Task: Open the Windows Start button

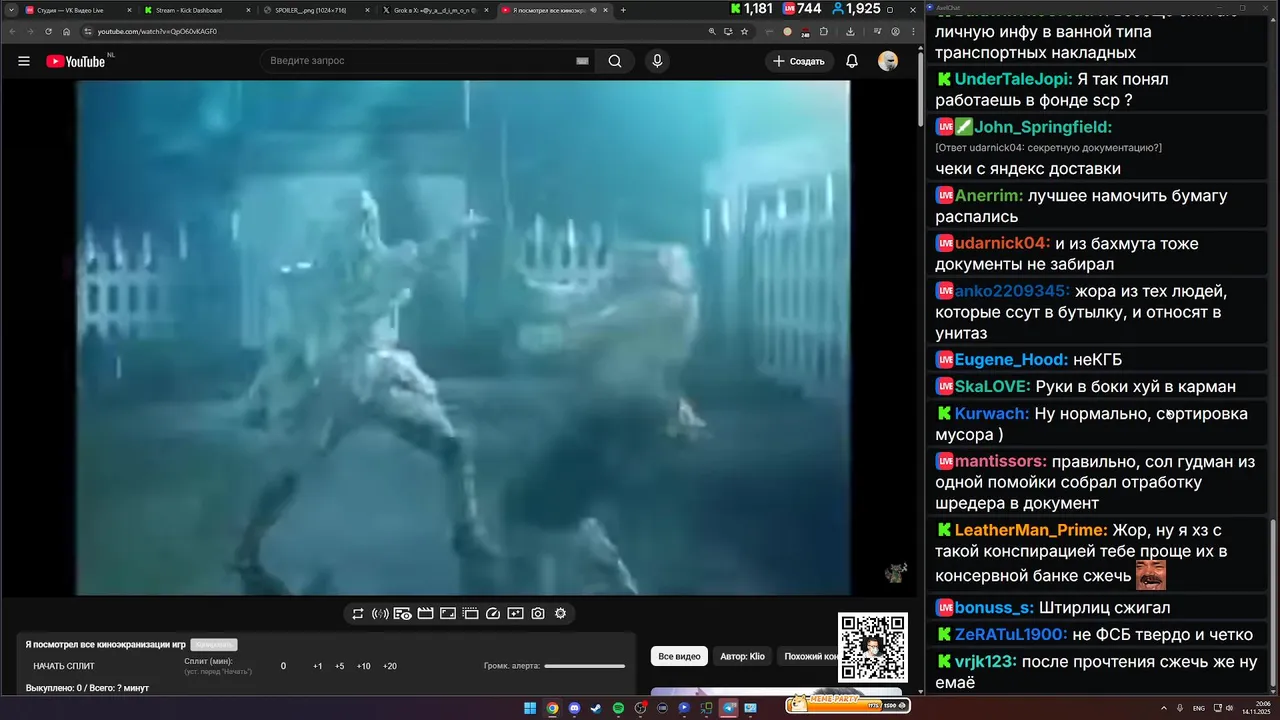Action: coord(530,708)
